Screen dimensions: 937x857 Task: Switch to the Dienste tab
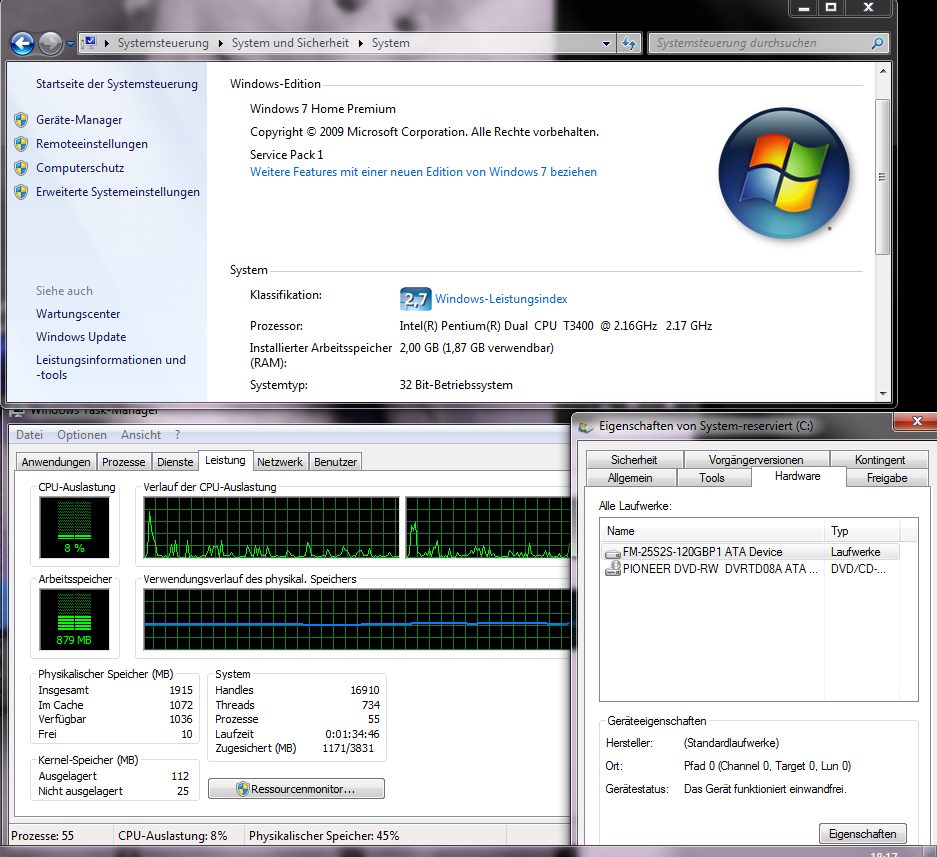[x=175, y=462]
